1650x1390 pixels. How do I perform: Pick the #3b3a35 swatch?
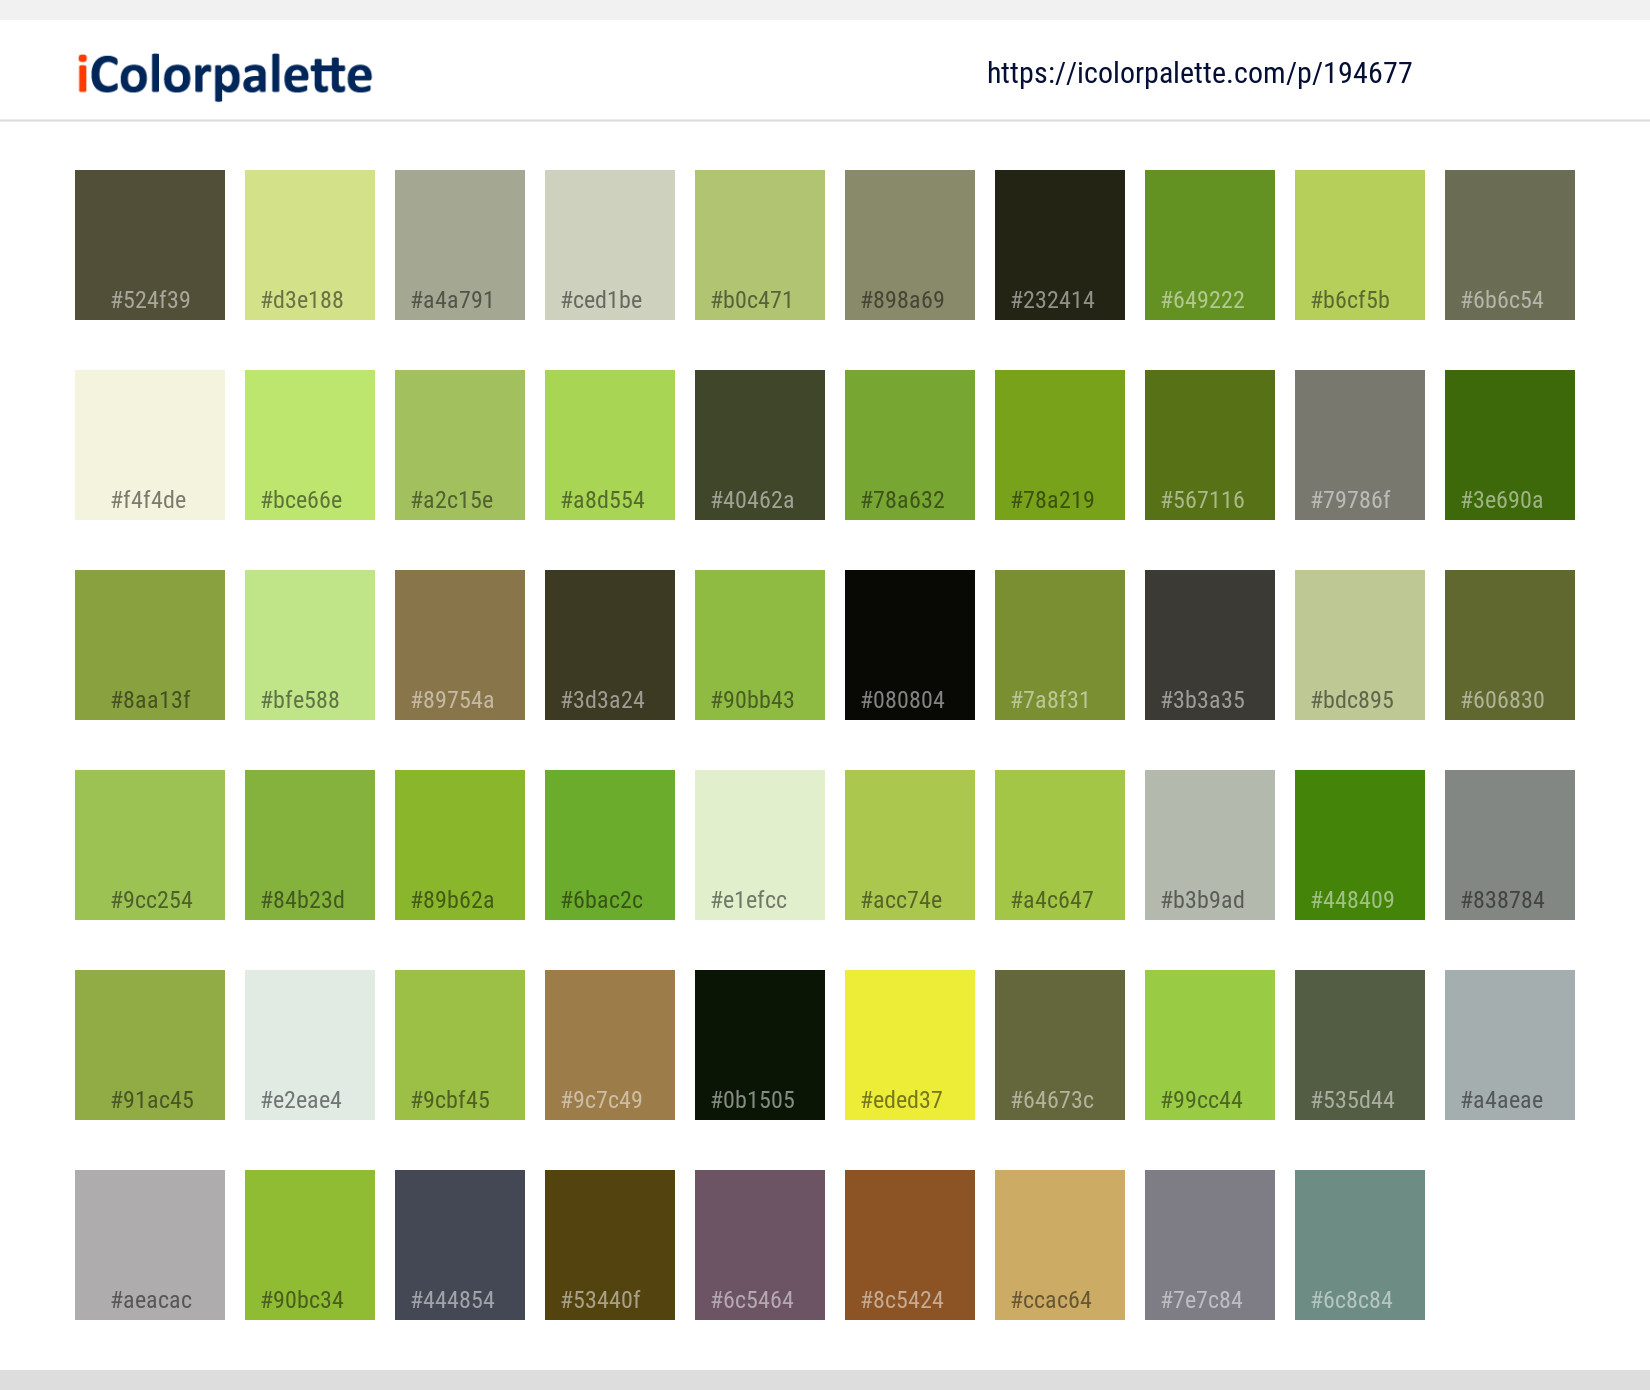tap(1210, 645)
